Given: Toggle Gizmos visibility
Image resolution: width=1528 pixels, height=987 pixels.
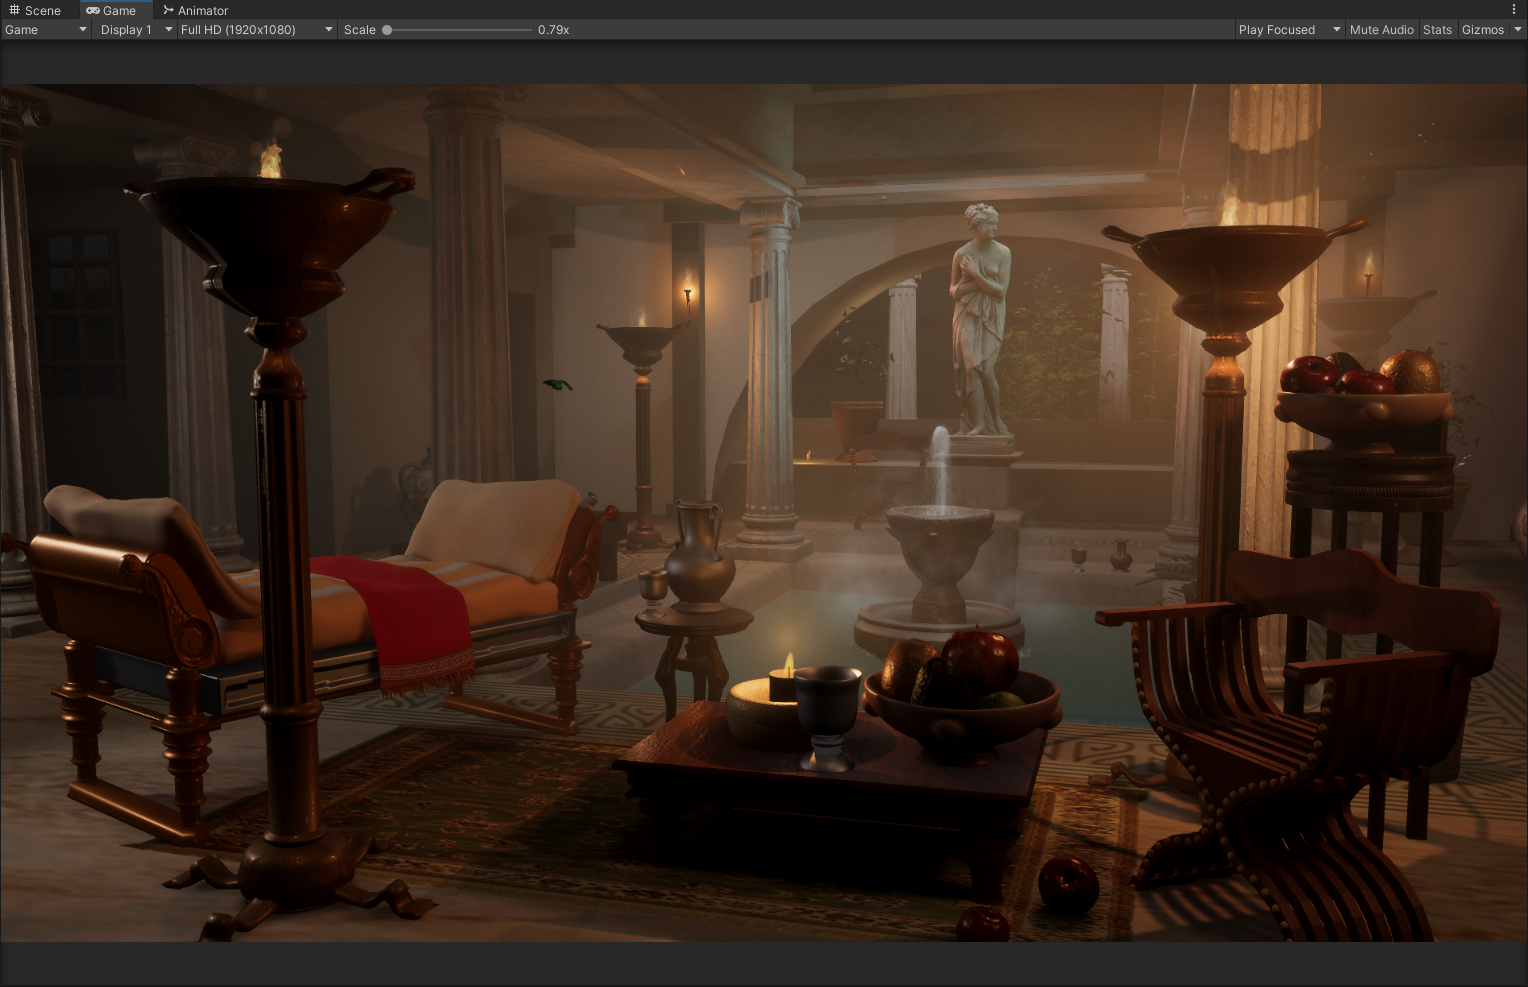Looking at the screenshot, I should (x=1482, y=30).
